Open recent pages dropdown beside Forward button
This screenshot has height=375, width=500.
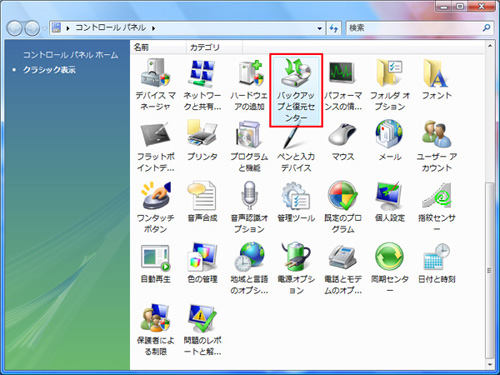[x=44, y=29]
